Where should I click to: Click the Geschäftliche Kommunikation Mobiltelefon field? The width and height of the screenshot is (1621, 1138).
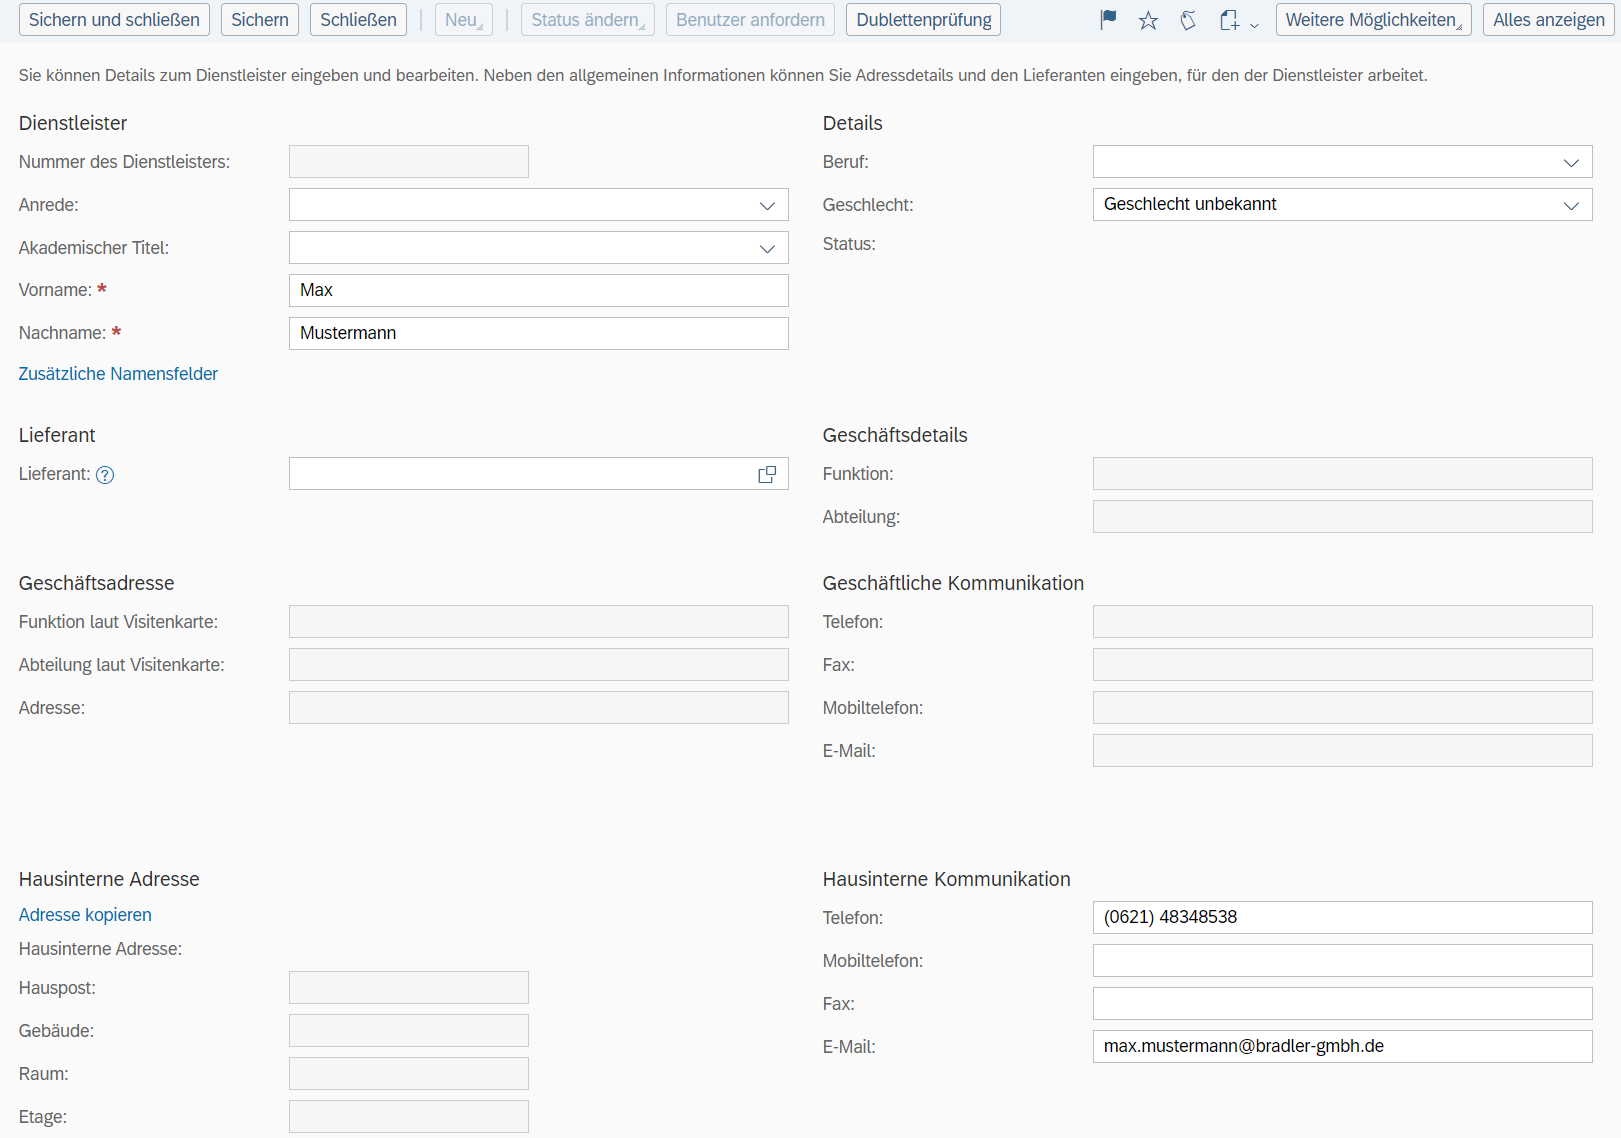(x=1343, y=708)
